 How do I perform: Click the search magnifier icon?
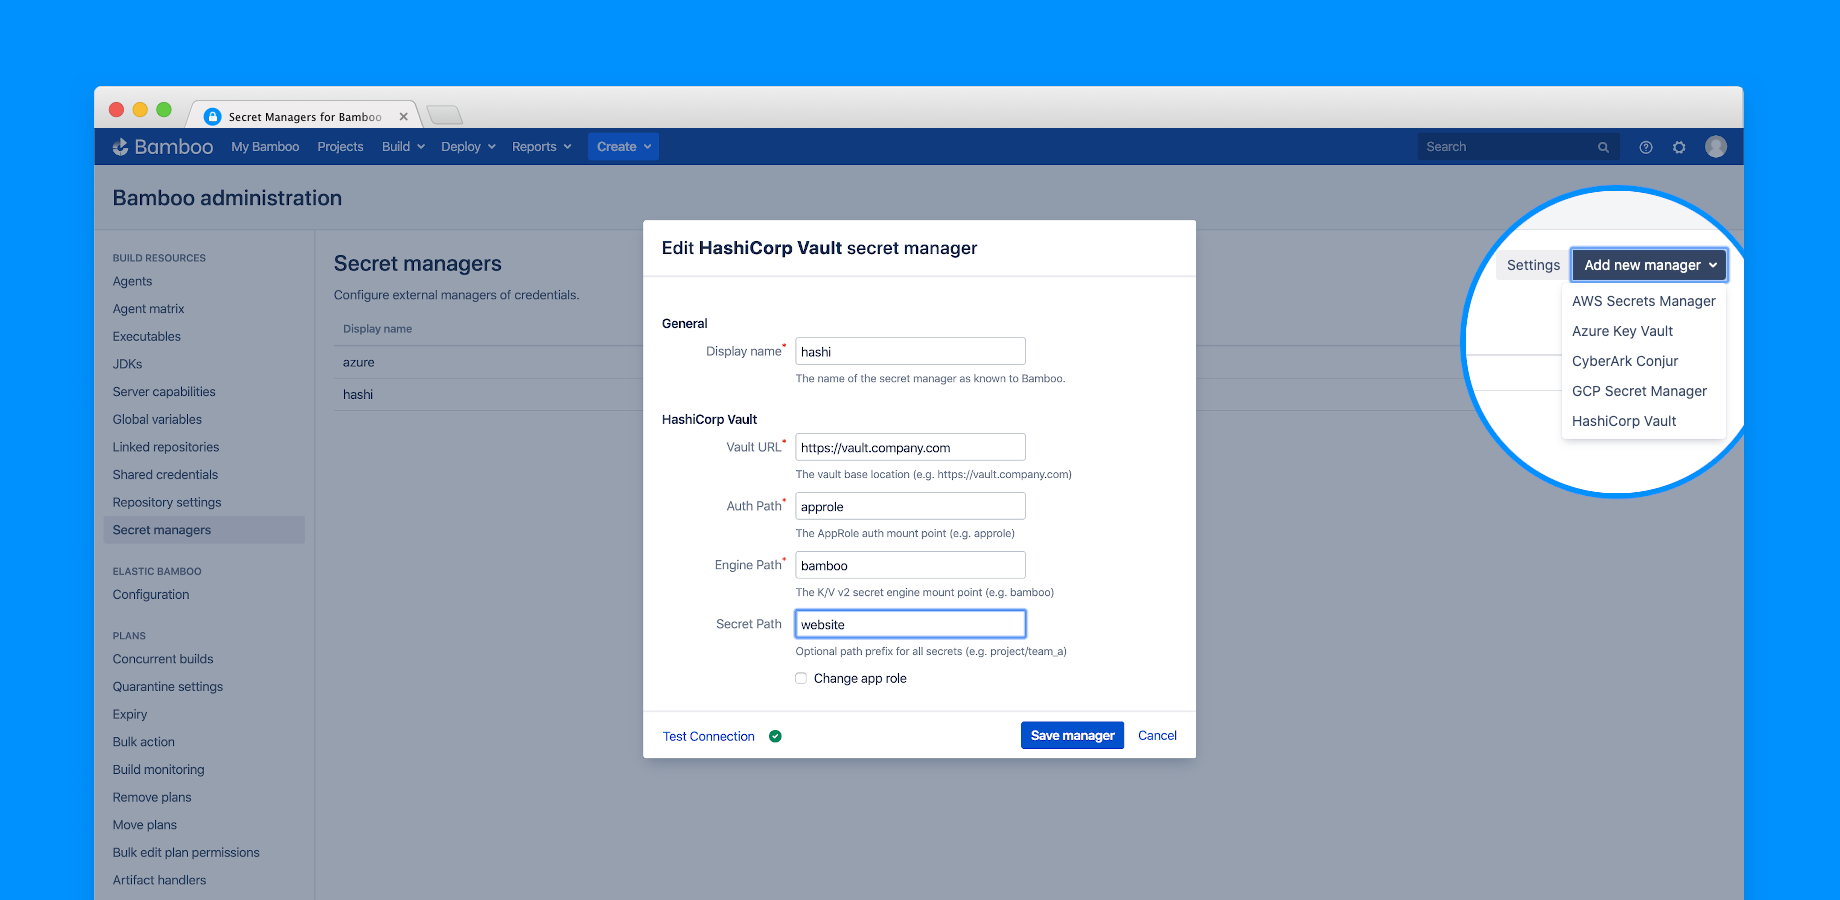[1603, 147]
